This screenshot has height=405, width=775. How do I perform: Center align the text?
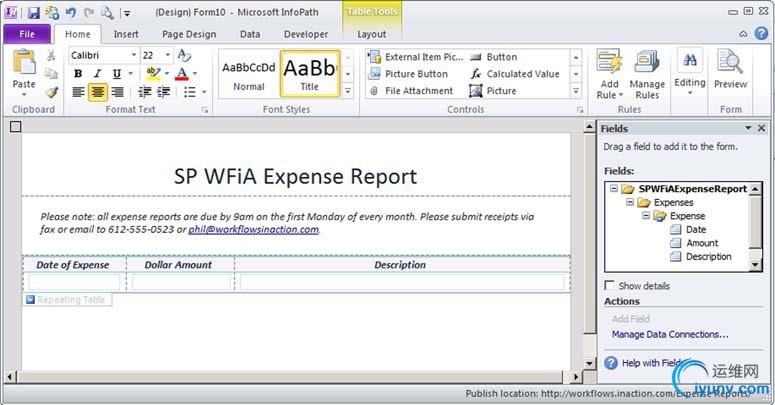pyautogui.click(x=98, y=92)
